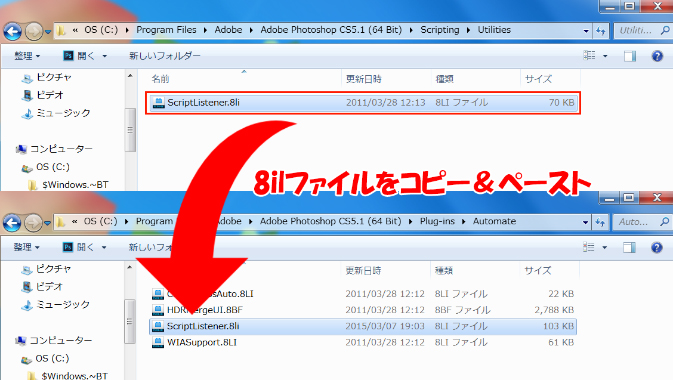The height and width of the screenshot is (380, 673).
Task: Refresh the Automate folder view
Action: coord(600,222)
